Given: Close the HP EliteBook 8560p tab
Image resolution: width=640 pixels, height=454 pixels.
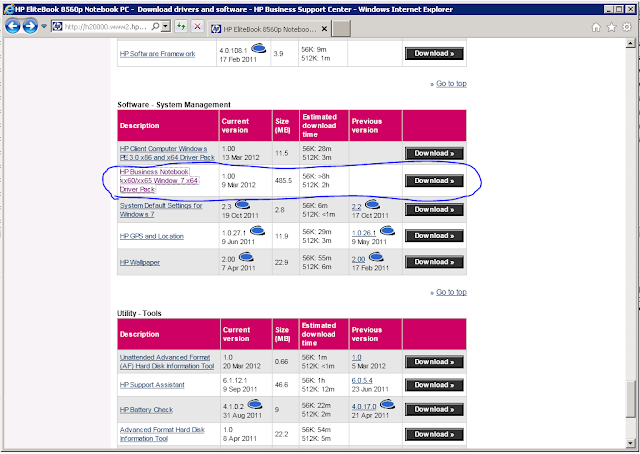Looking at the screenshot, I should click(x=324, y=29).
